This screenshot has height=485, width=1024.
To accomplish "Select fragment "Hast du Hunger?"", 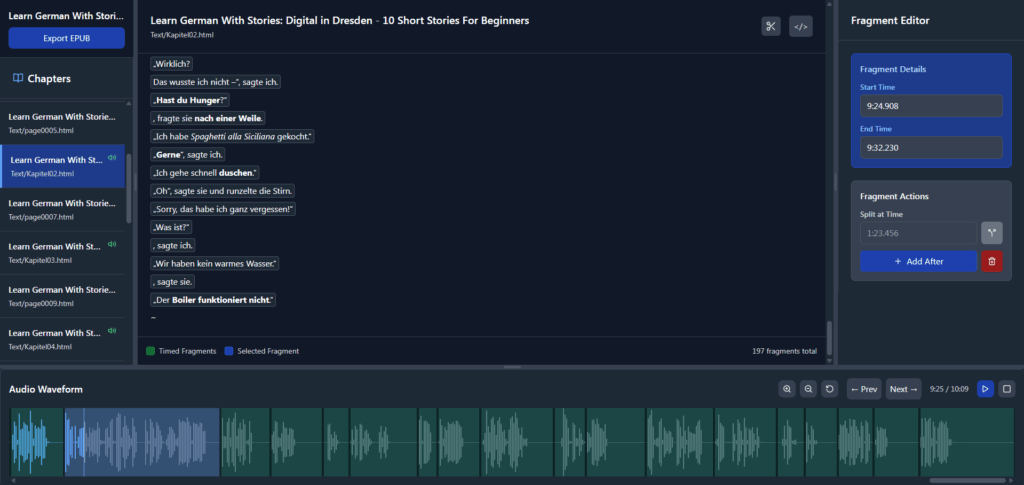I will pos(189,100).
